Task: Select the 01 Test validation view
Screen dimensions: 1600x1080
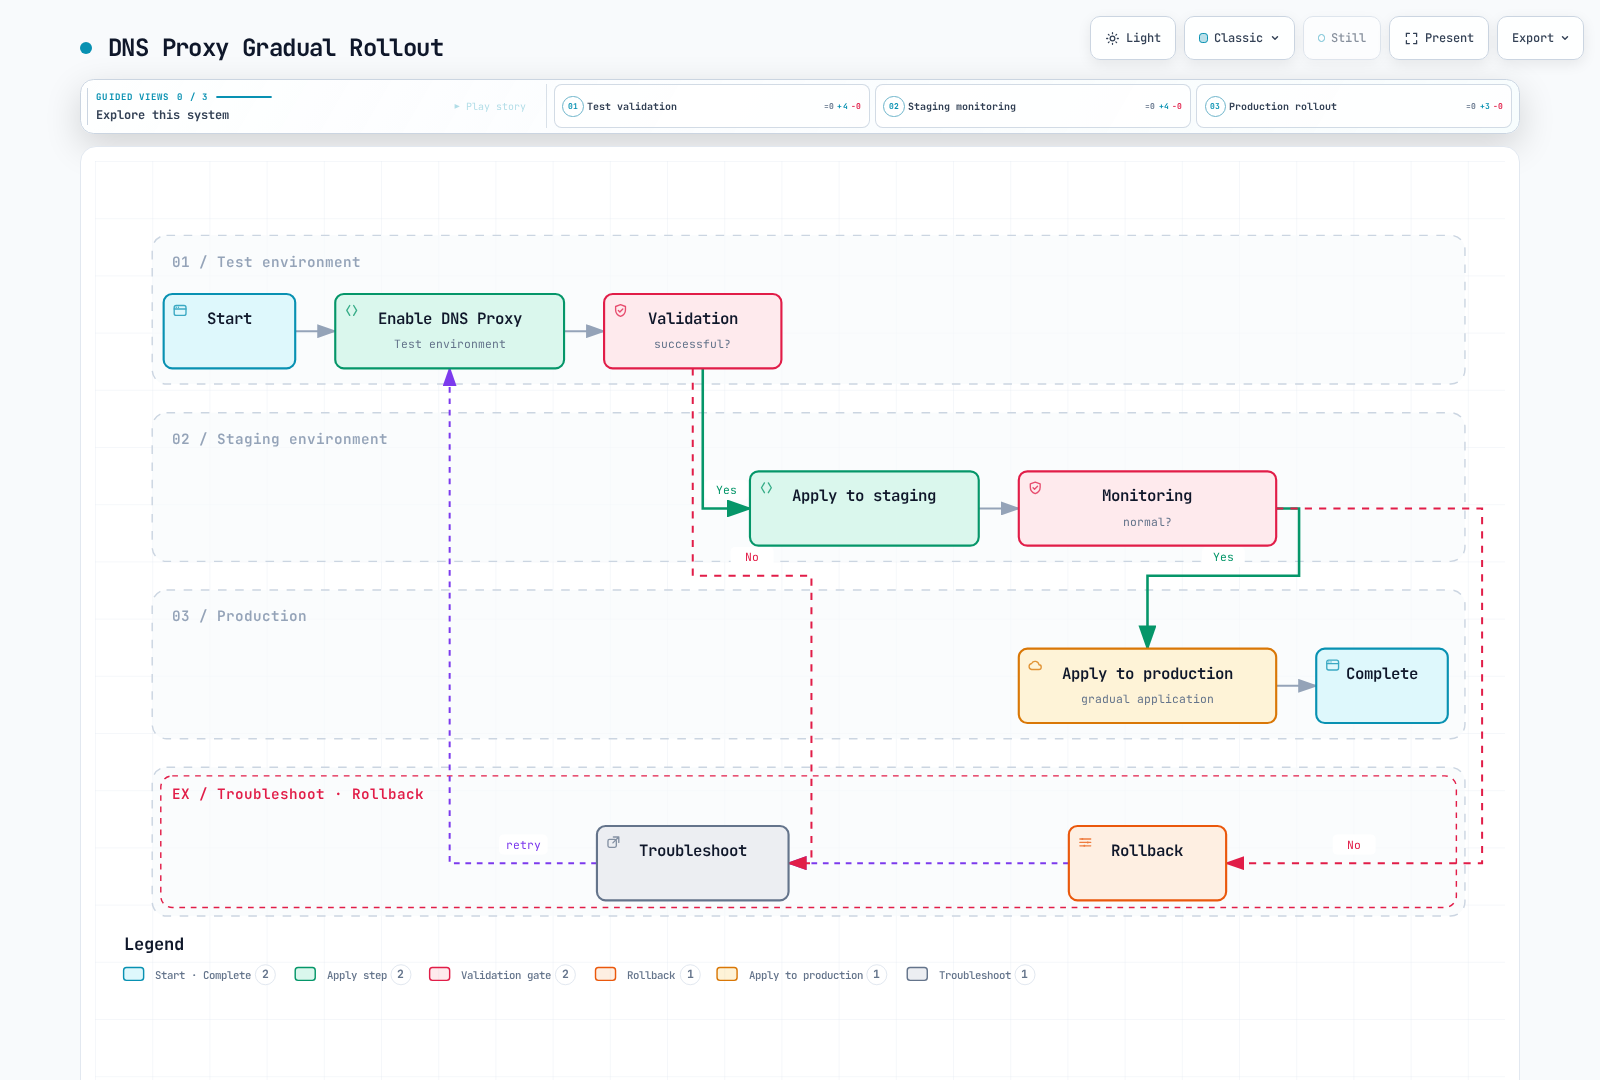Action: [712, 106]
